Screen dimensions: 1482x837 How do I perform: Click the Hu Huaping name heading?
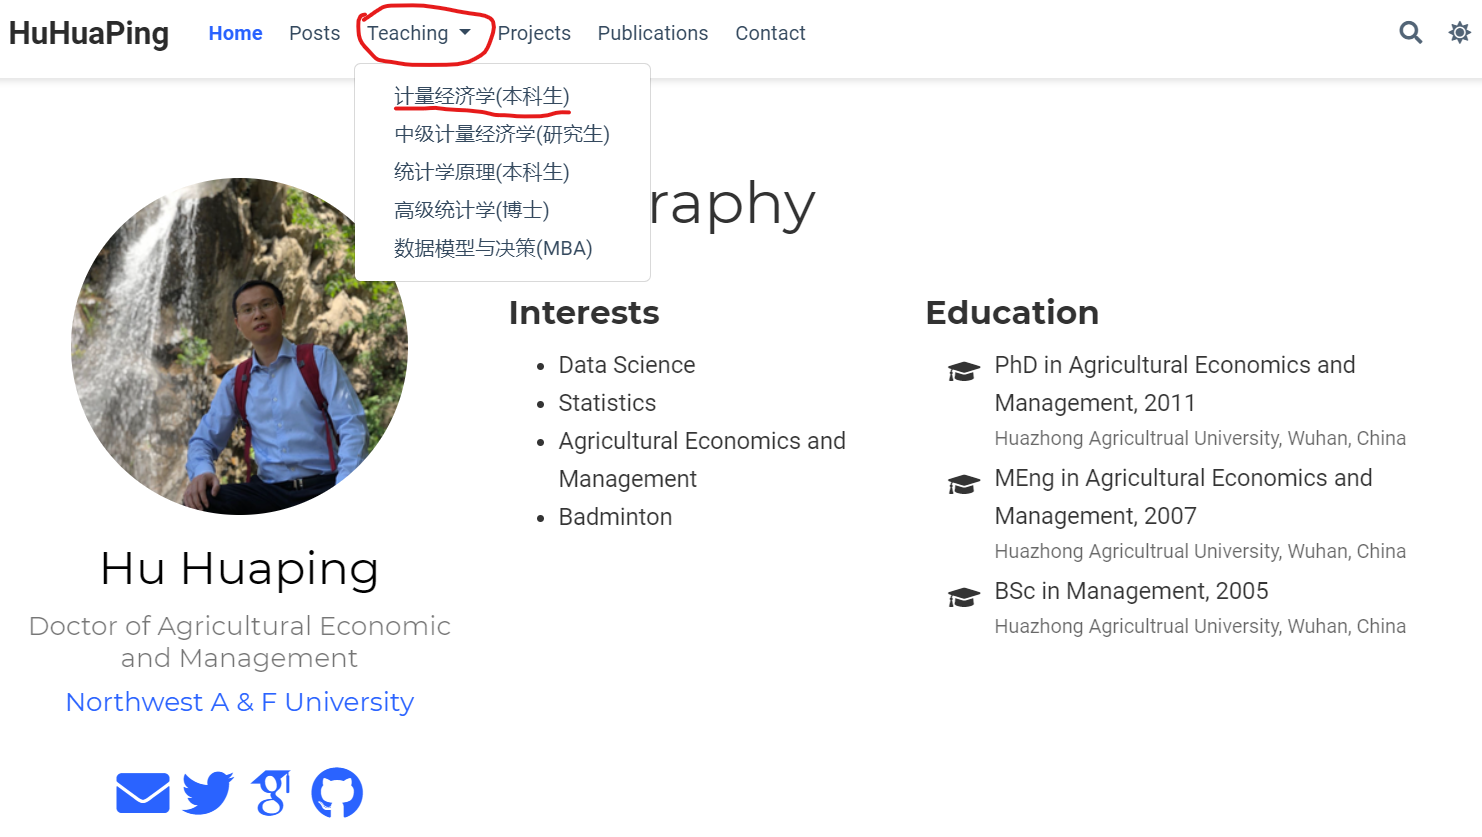[240, 568]
